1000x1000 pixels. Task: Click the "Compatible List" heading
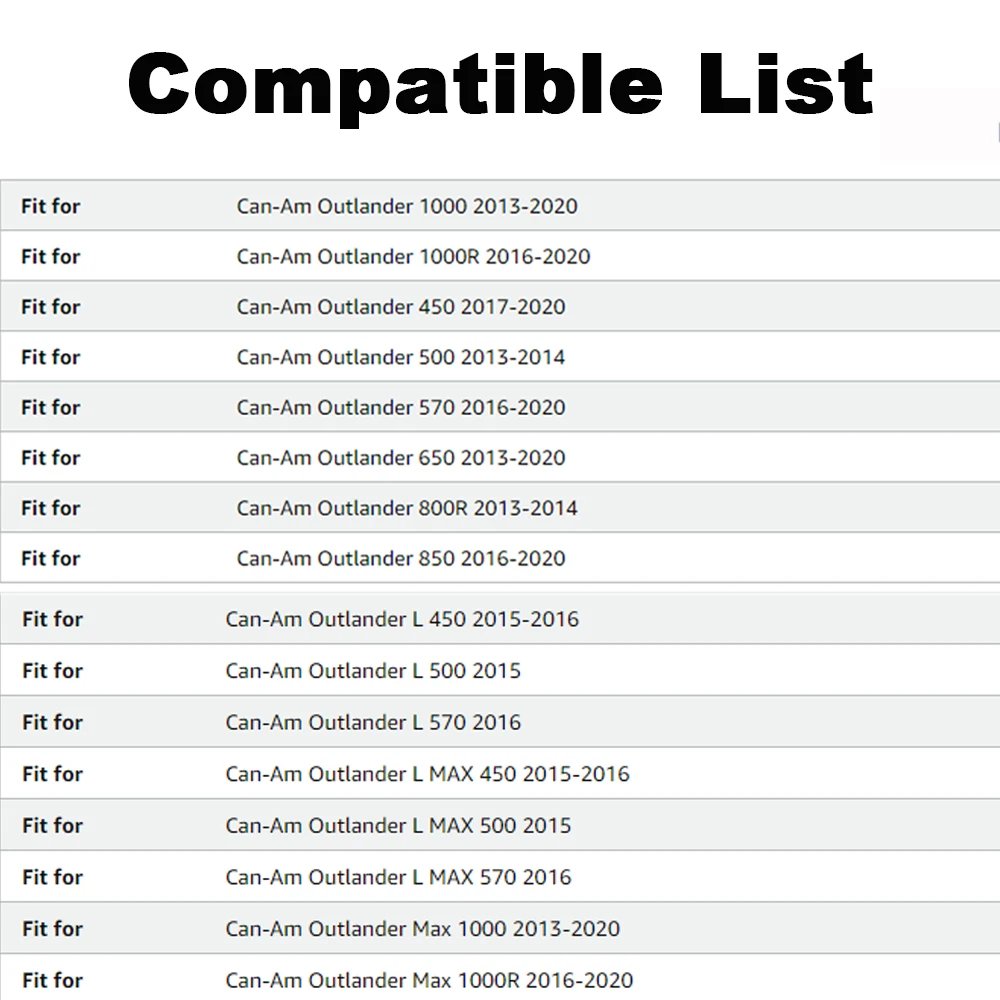click(x=500, y=84)
